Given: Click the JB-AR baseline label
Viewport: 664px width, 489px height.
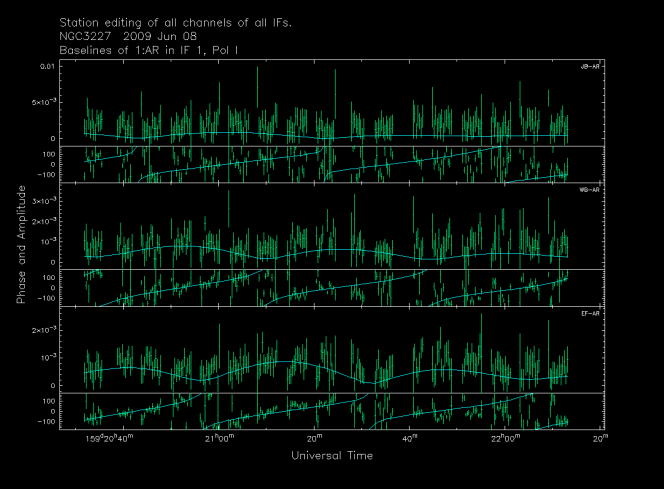Looking at the screenshot, I should pos(590,67).
